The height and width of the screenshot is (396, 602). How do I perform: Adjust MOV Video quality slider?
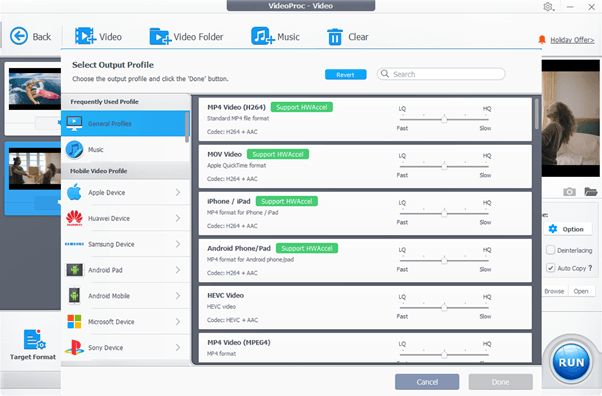click(444, 166)
